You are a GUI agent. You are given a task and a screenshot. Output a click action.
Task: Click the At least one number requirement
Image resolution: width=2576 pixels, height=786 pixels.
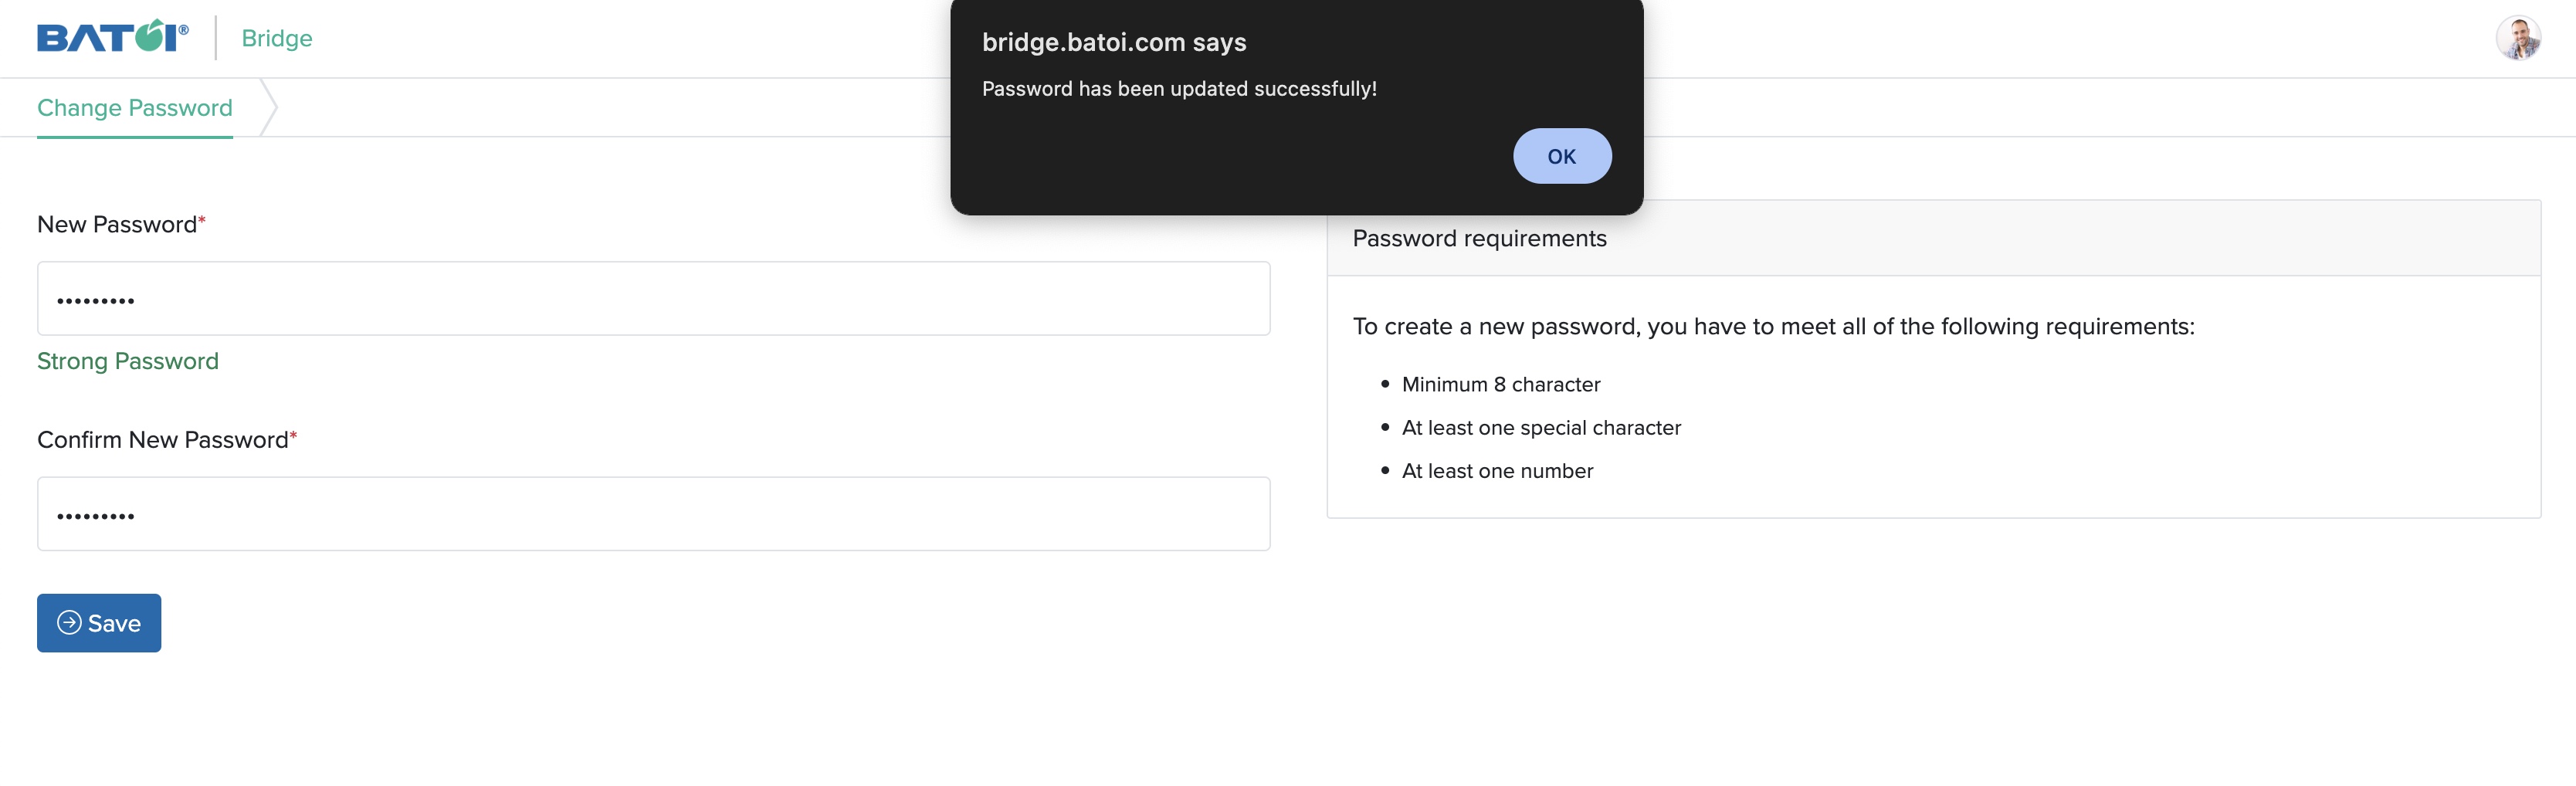pos(1497,471)
